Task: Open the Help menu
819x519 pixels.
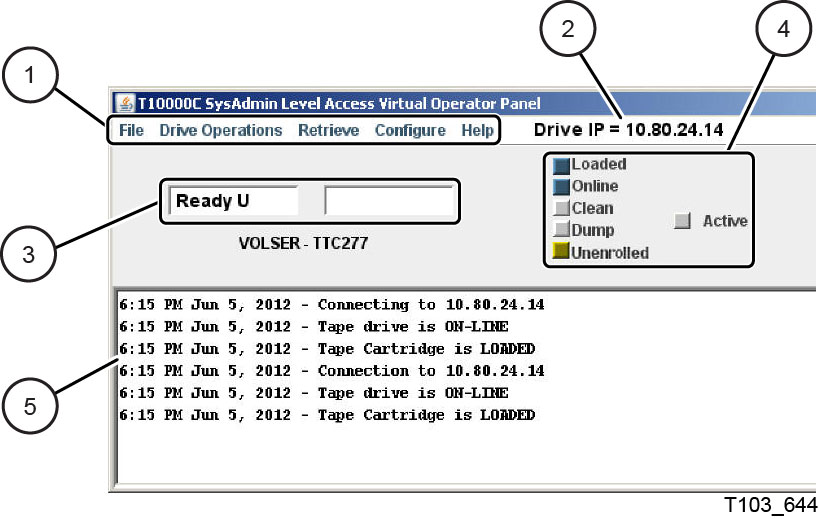Action: click(477, 131)
